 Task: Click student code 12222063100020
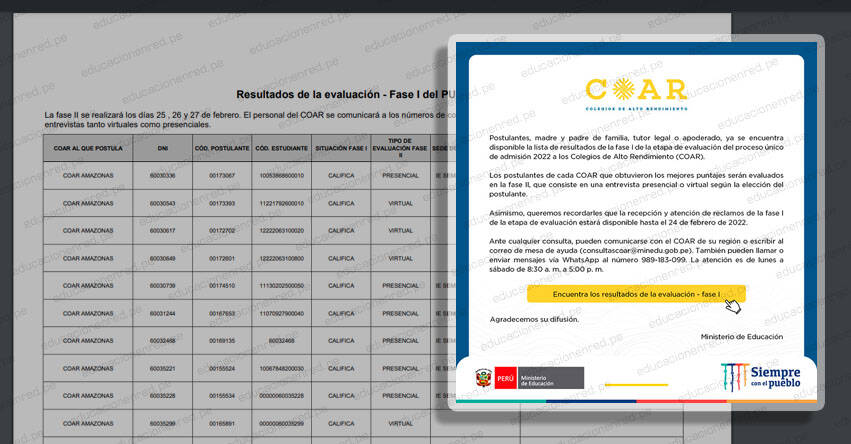[282, 231]
